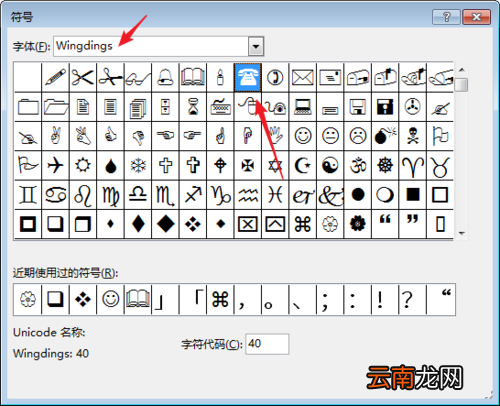The height and width of the screenshot is (406, 500).
Task: Click the scroll up arrow of symbol grid
Action: (462, 69)
